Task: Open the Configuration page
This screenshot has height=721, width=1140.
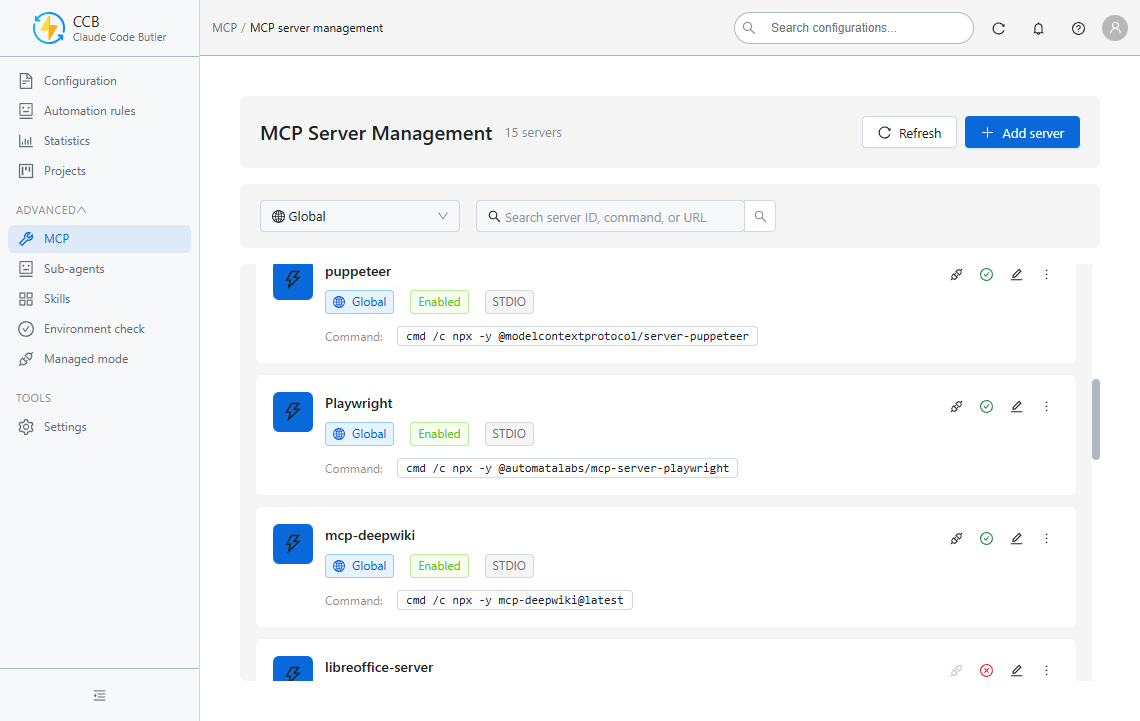Action: click(x=100, y=81)
